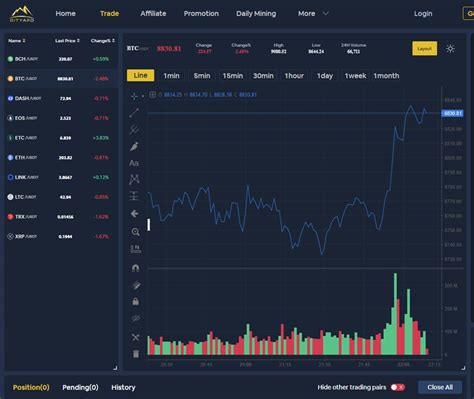Open crosshair tool options small arrow
The width and height of the screenshot is (474, 399).
coord(143,96)
